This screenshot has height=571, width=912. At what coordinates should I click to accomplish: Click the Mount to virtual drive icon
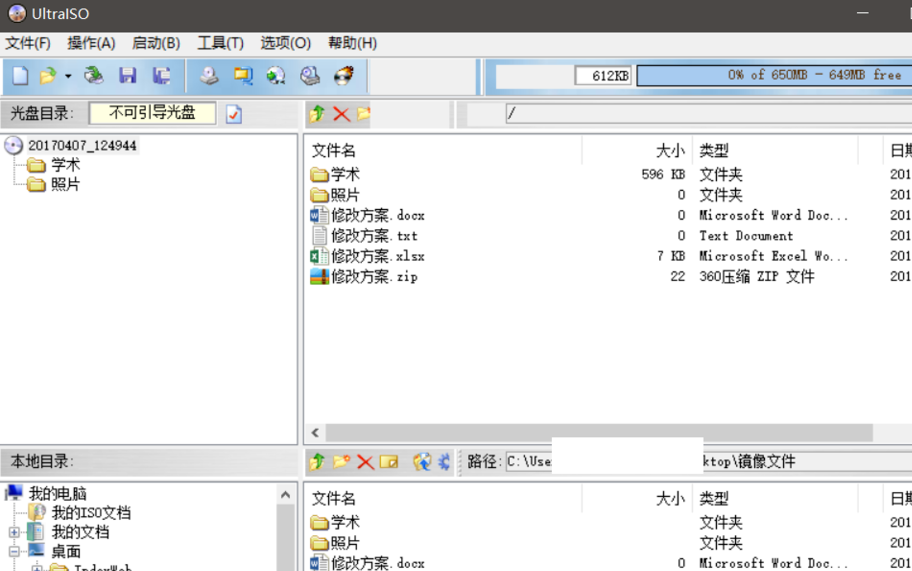310,76
